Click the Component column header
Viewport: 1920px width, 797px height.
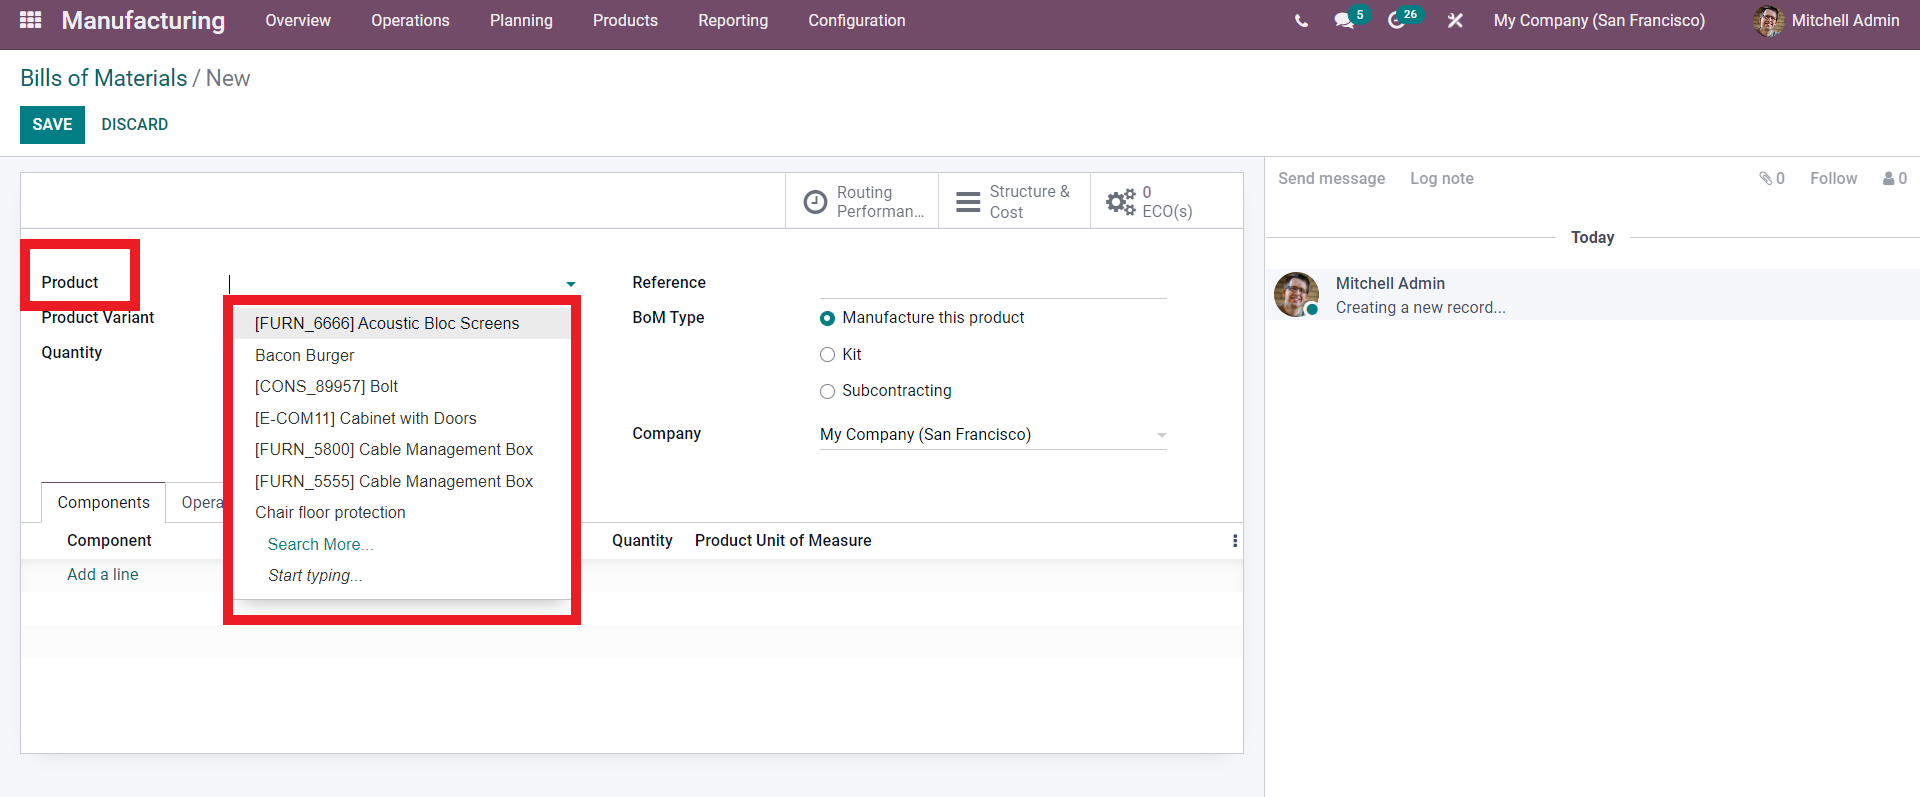109,540
